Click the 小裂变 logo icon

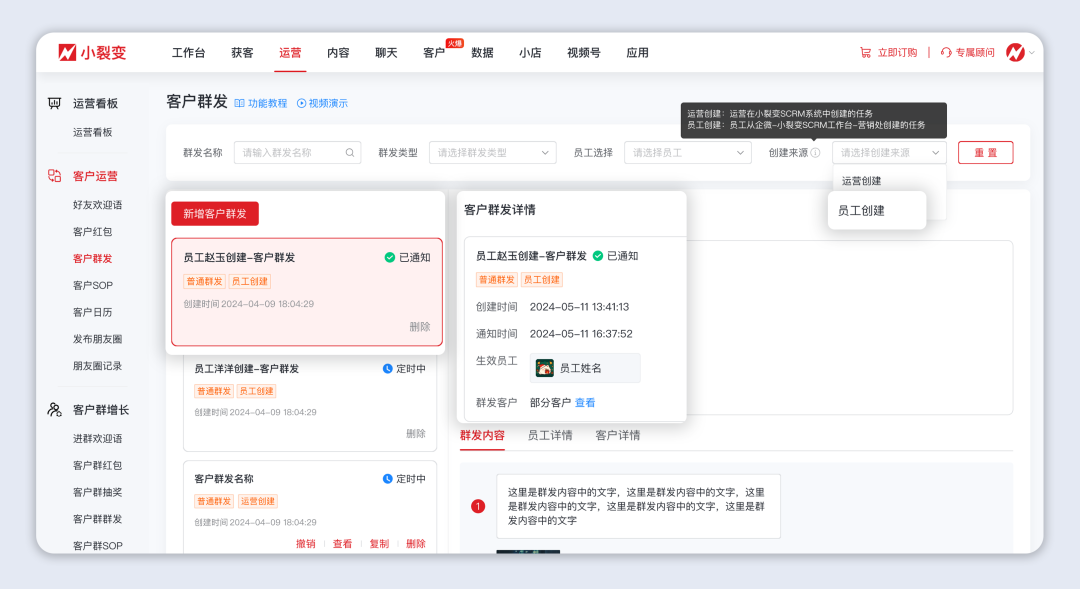coord(65,52)
